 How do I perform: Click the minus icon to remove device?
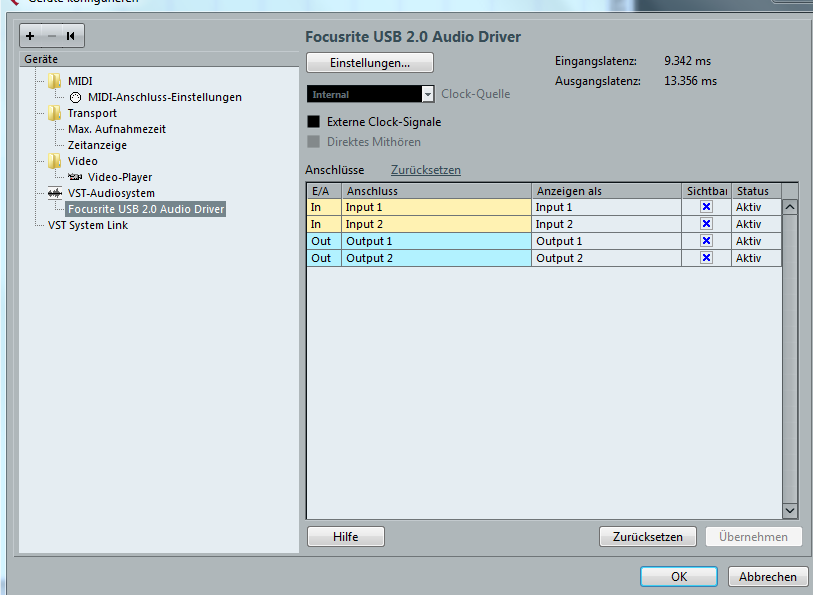coord(51,36)
